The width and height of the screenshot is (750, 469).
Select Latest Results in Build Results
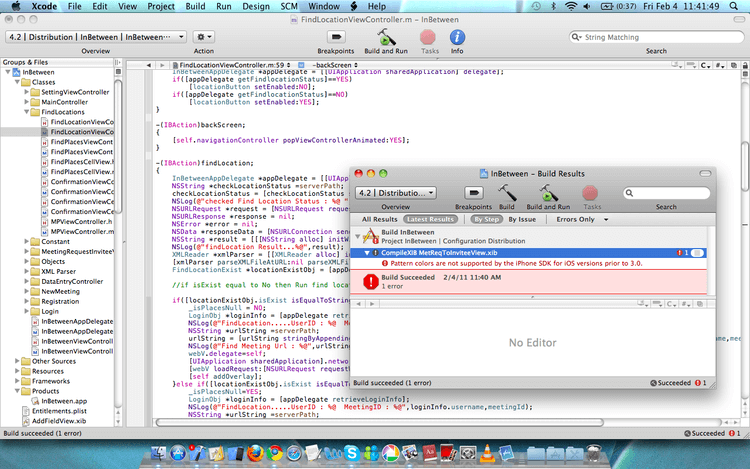[430, 219]
